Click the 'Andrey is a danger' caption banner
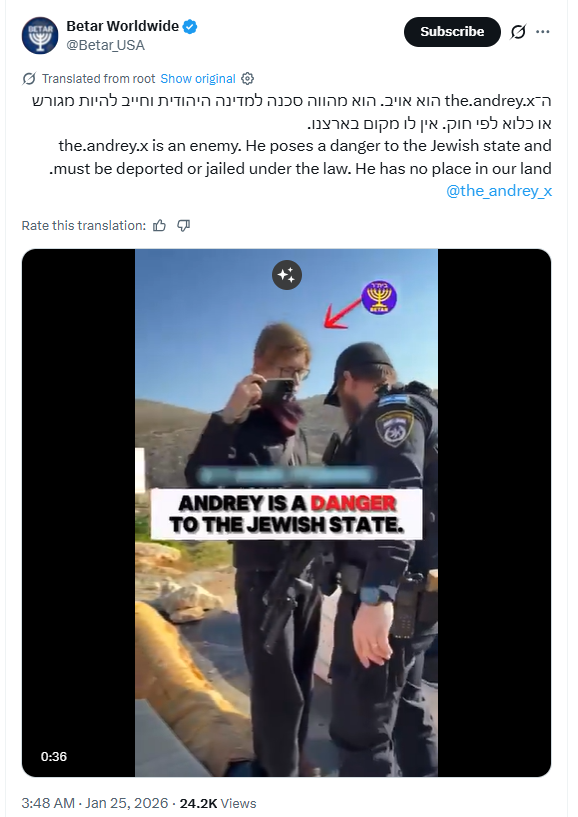 tap(286, 514)
